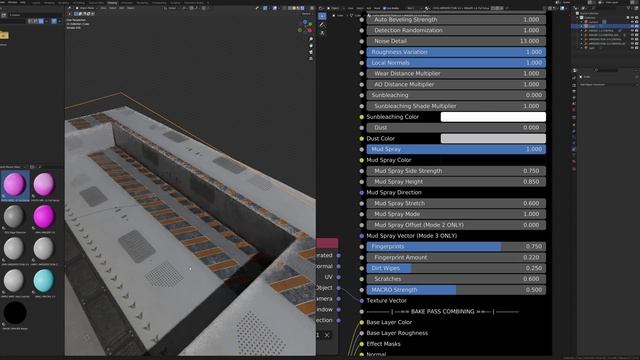
Task: Open the Add menu in node editor header
Action: [369, 8]
